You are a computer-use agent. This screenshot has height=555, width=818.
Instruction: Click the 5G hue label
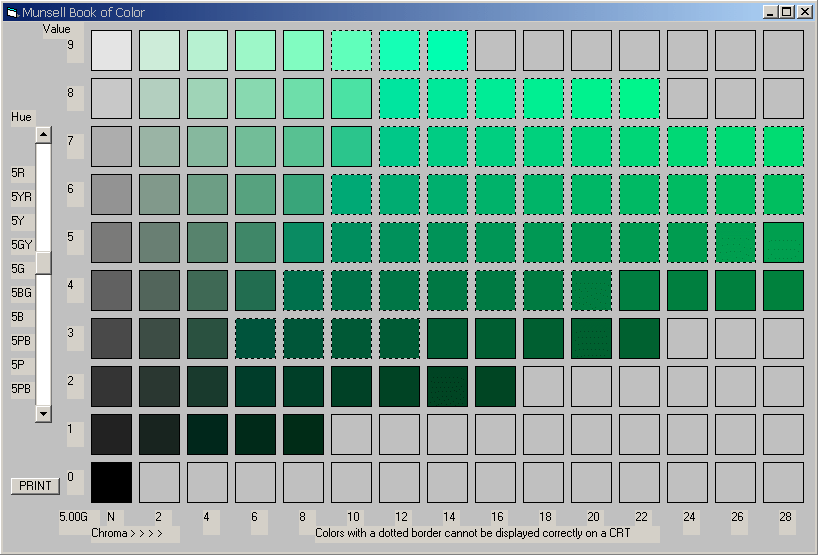(x=18, y=269)
